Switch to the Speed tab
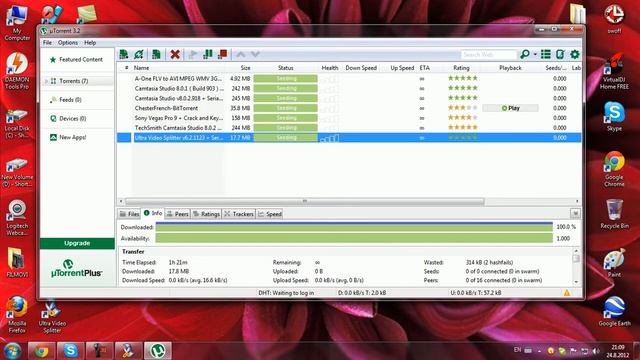 pyautogui.click(x=270, y=214)
